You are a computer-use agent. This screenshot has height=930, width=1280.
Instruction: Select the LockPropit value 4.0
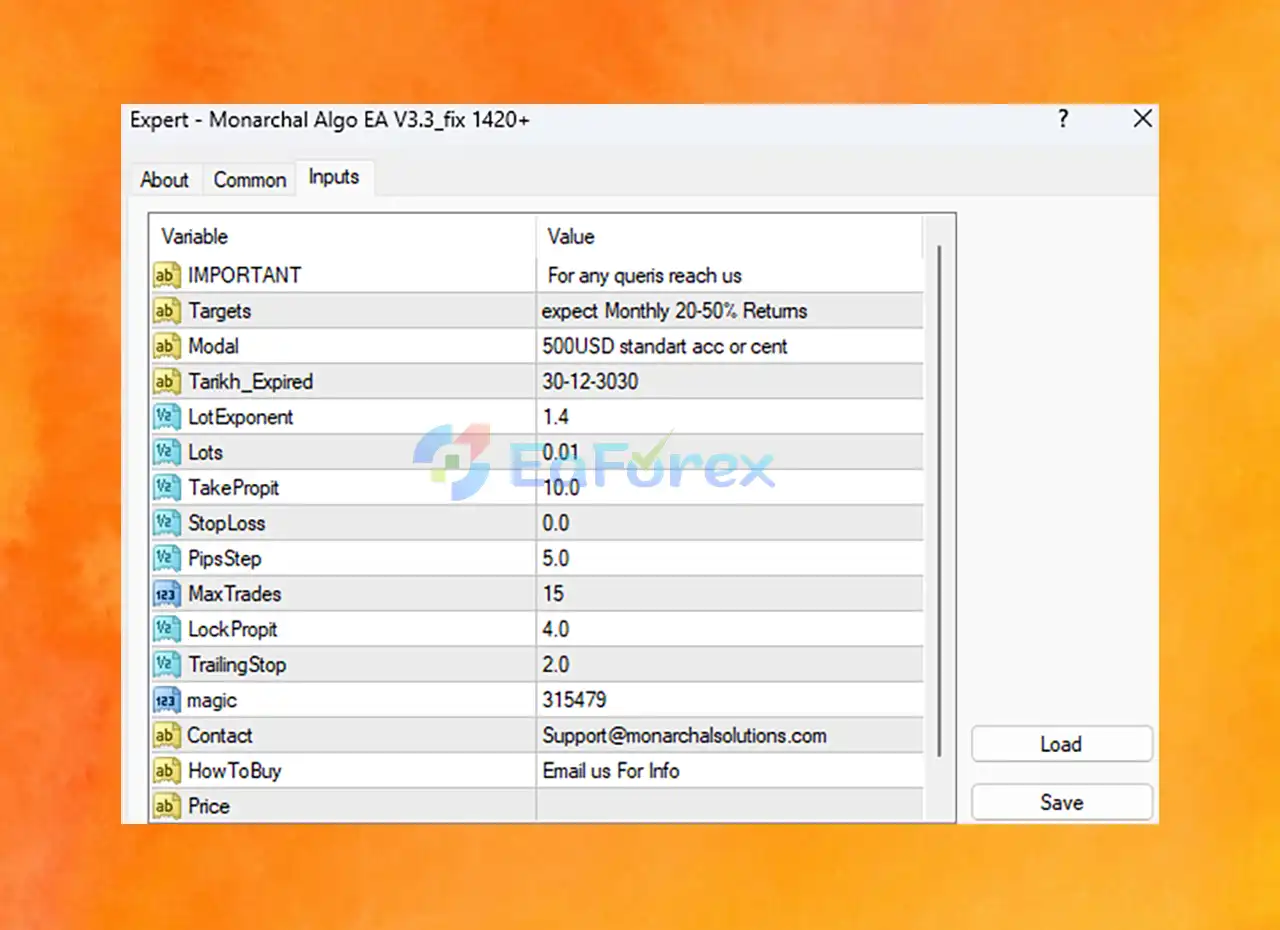tap(556, 629)
